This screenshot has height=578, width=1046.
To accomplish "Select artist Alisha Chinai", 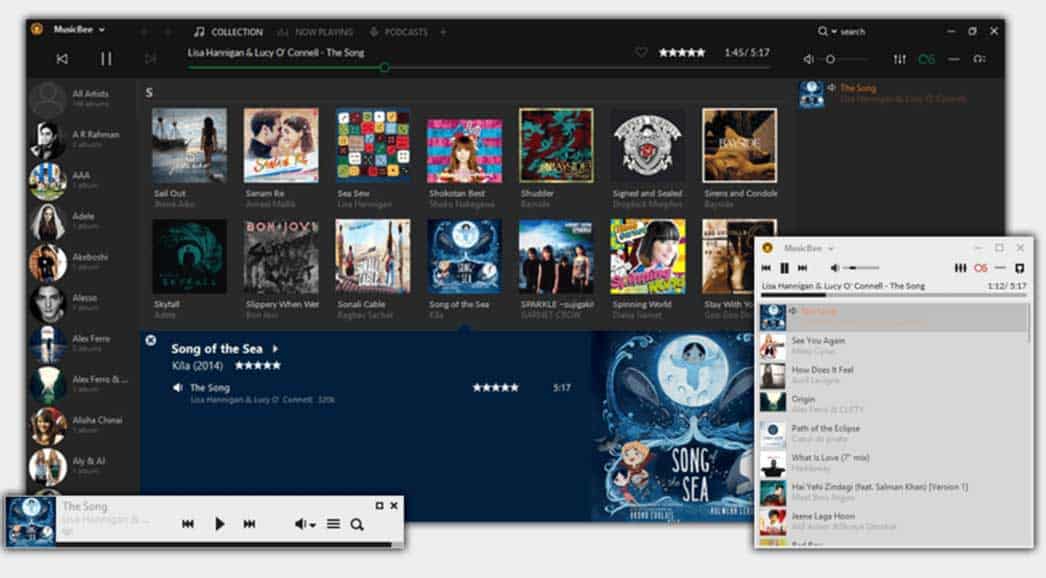I will click(x=81, y=424).
